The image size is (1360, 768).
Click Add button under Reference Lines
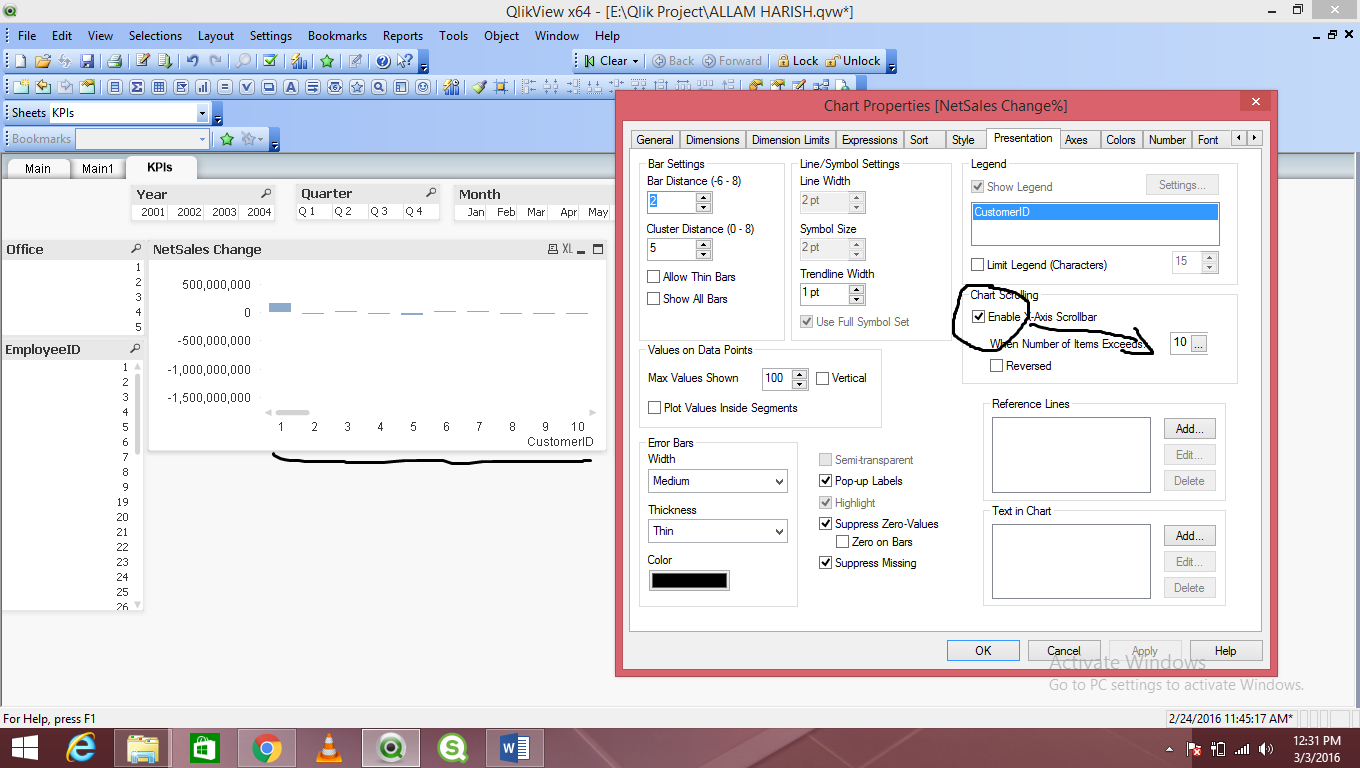tap(1189, 429)
